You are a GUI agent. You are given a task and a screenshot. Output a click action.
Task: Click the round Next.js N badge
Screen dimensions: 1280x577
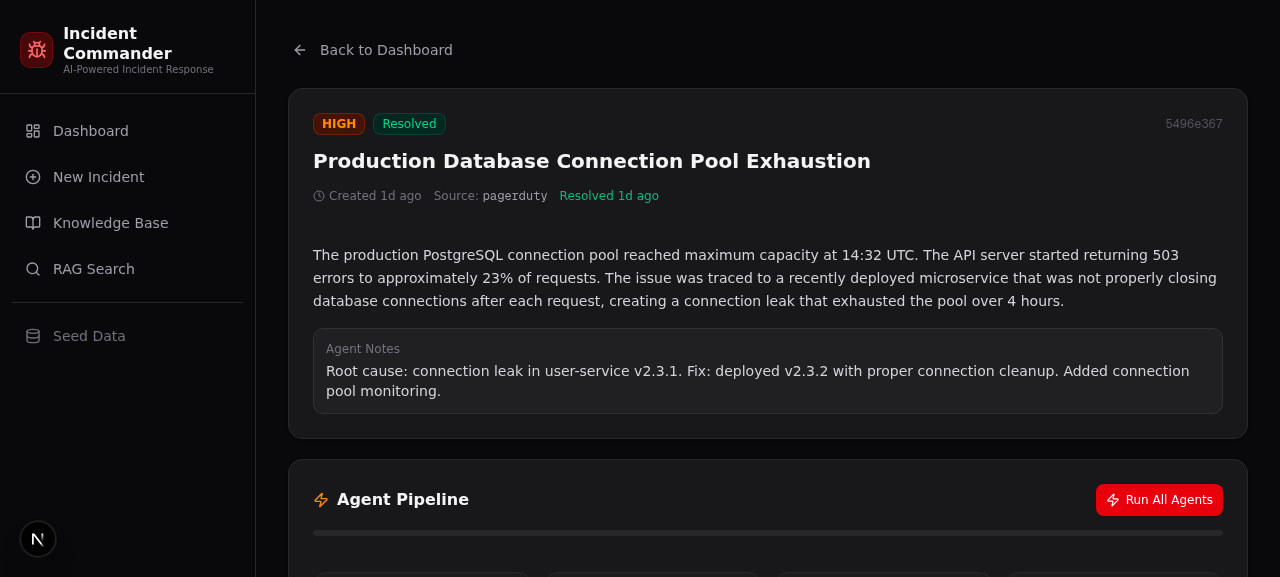(38, 539)
